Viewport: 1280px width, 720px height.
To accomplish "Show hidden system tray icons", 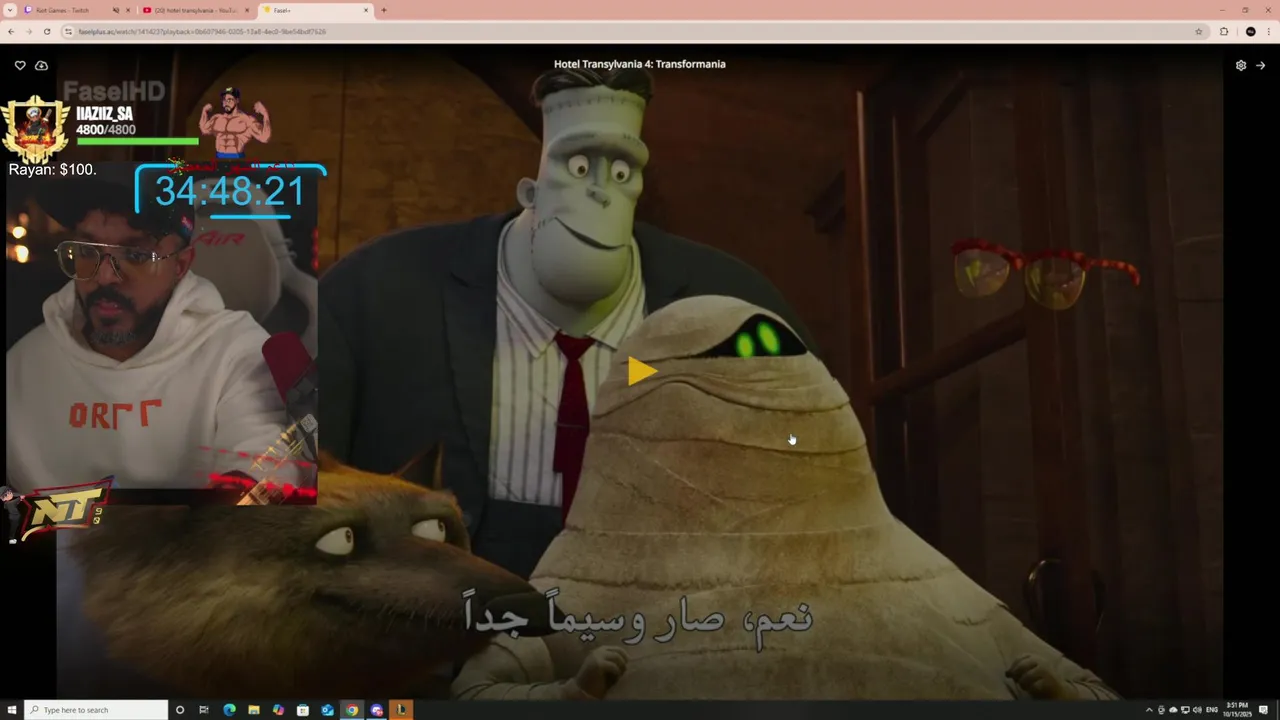I will (x=1149, y=710).
